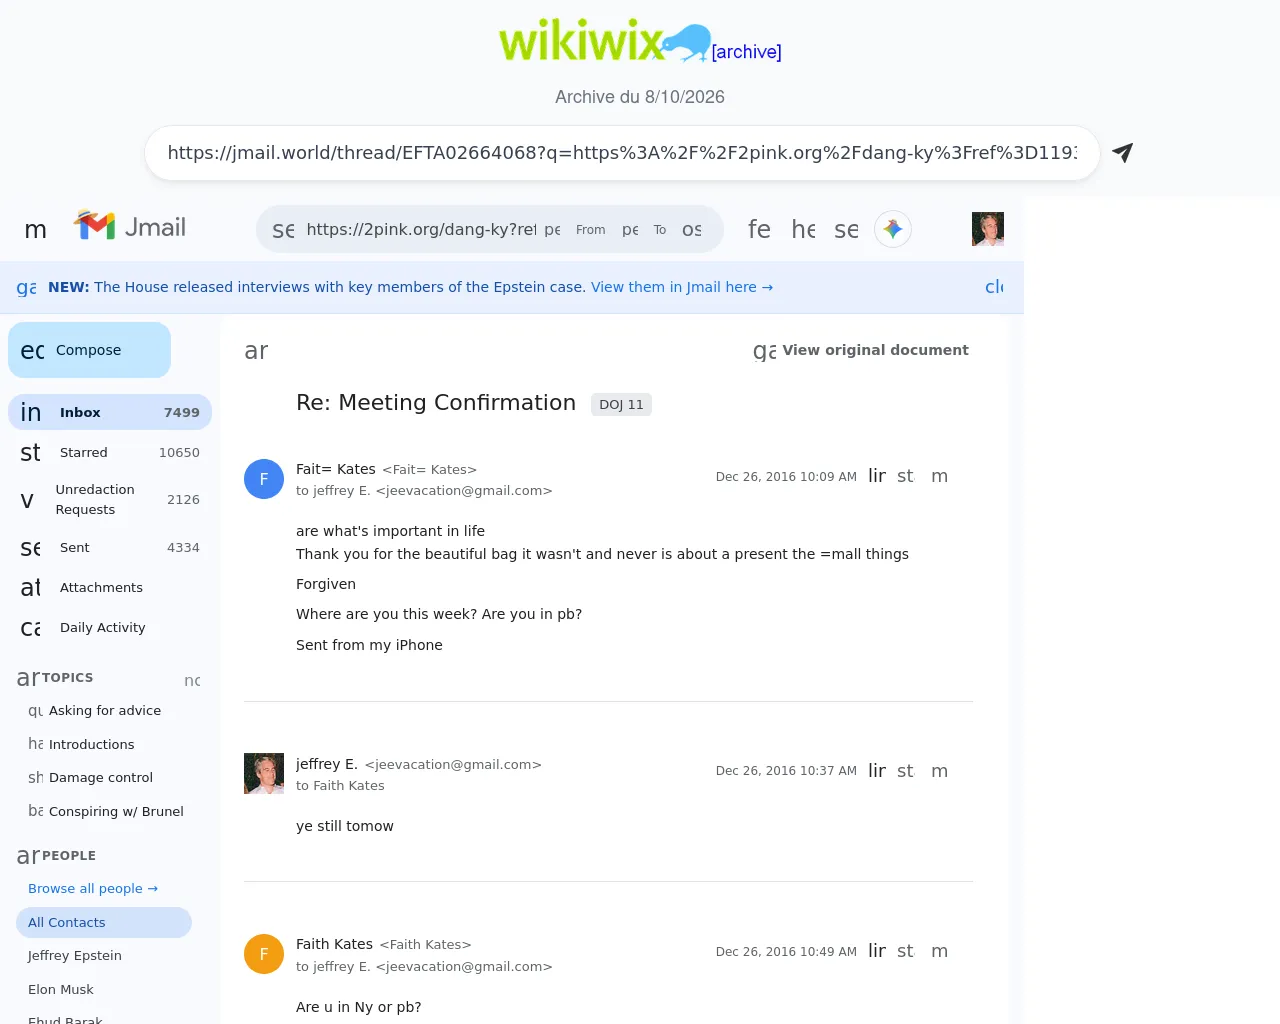Select Jeffrey Epstein in the People list
Screen dimensions: 1280x1024
104,955
